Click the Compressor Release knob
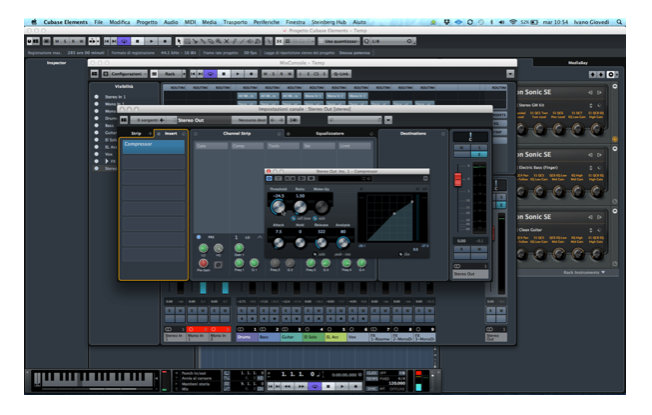652x415 pixels. pyautogui.click(x=321, y=243)
